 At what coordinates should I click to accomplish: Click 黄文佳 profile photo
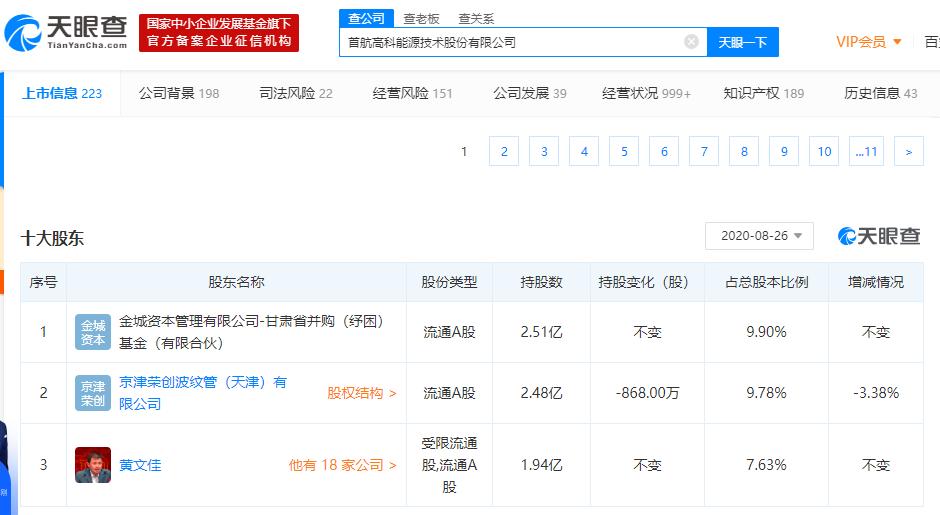pos(93,465)
